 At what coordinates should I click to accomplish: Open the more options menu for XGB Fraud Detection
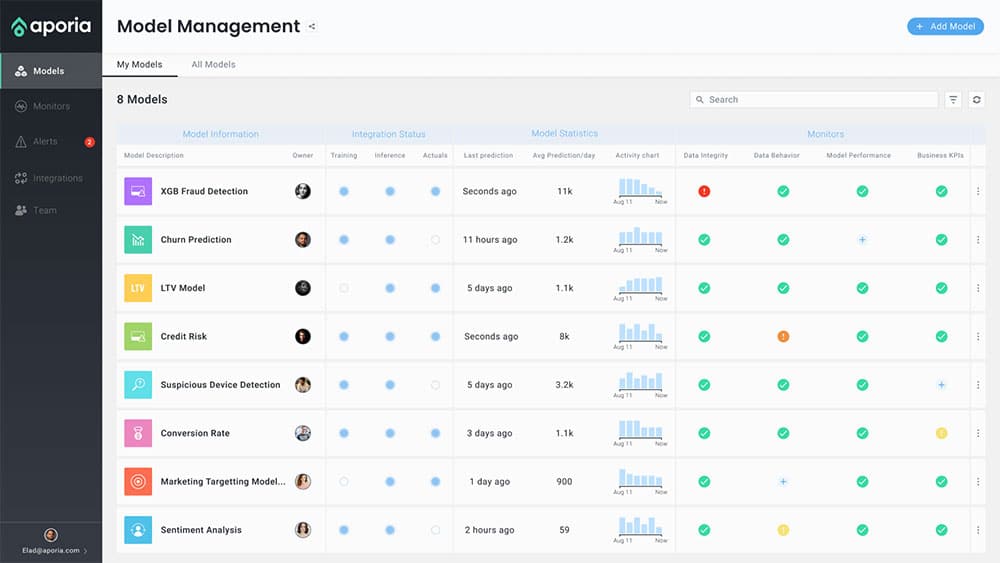[978, 191]
